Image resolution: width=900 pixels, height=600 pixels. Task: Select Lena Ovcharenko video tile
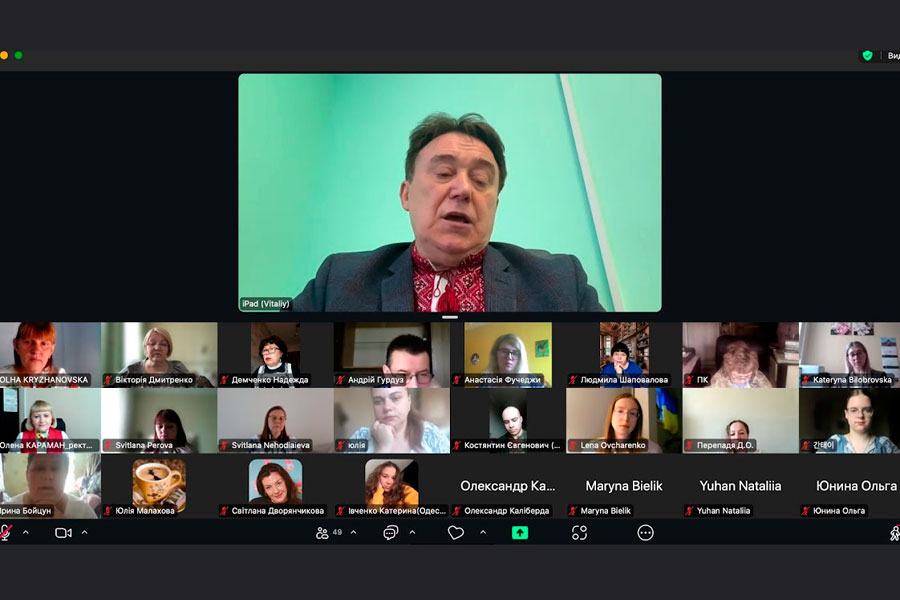[624, 421]
